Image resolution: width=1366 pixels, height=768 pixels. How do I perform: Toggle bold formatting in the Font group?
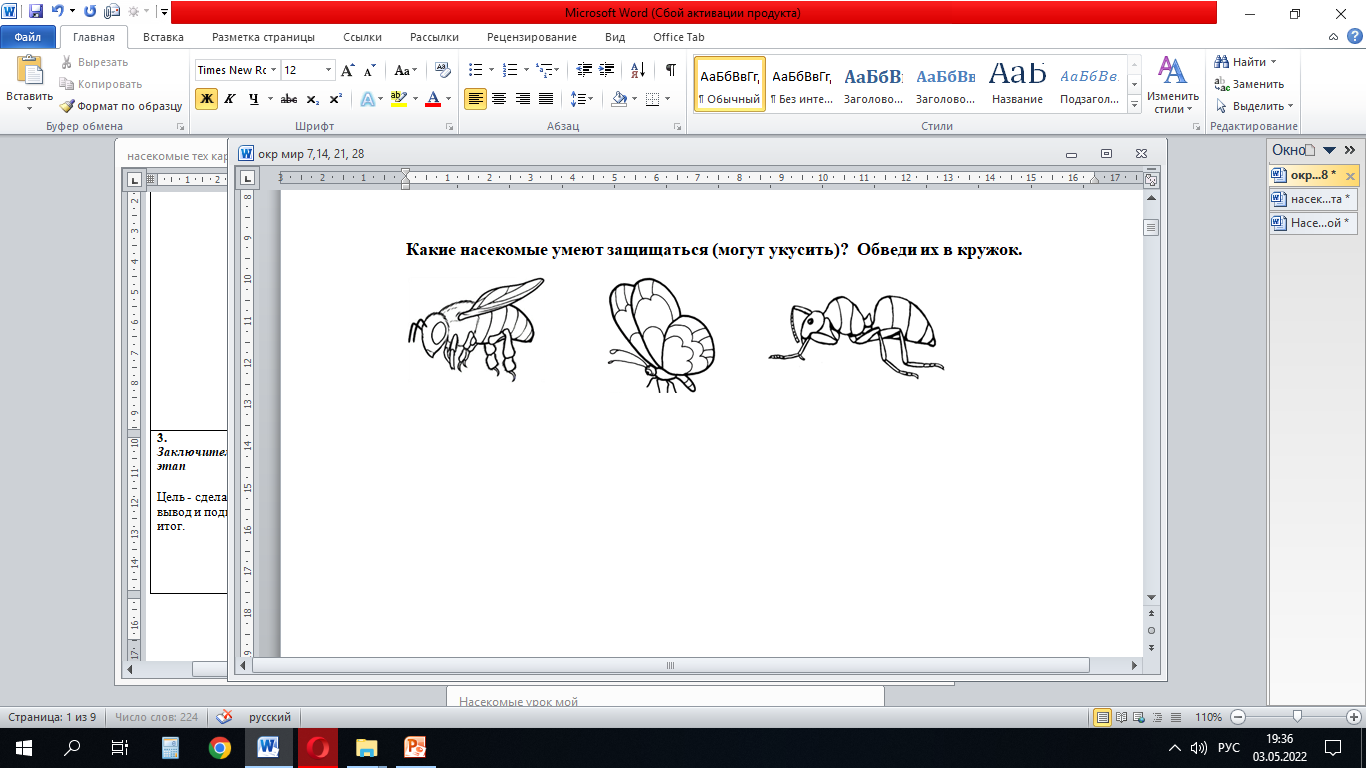tap(206, 99)
